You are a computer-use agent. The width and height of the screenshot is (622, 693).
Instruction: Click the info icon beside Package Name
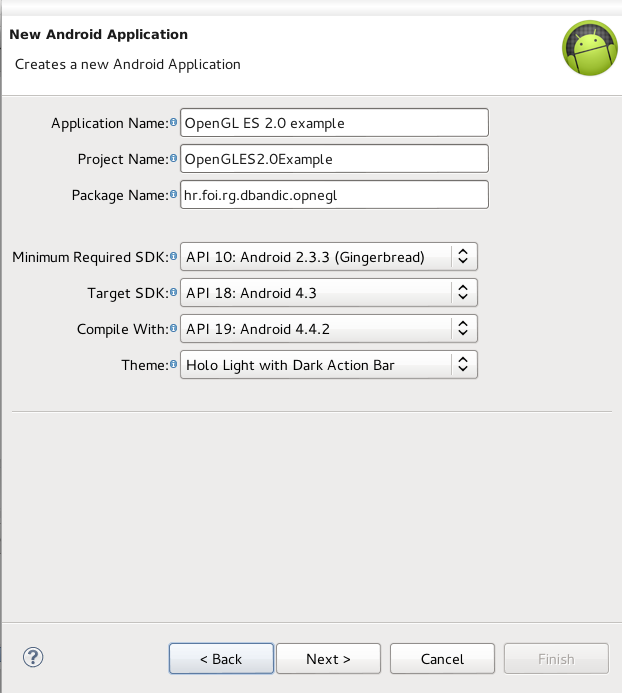(174, 194)
